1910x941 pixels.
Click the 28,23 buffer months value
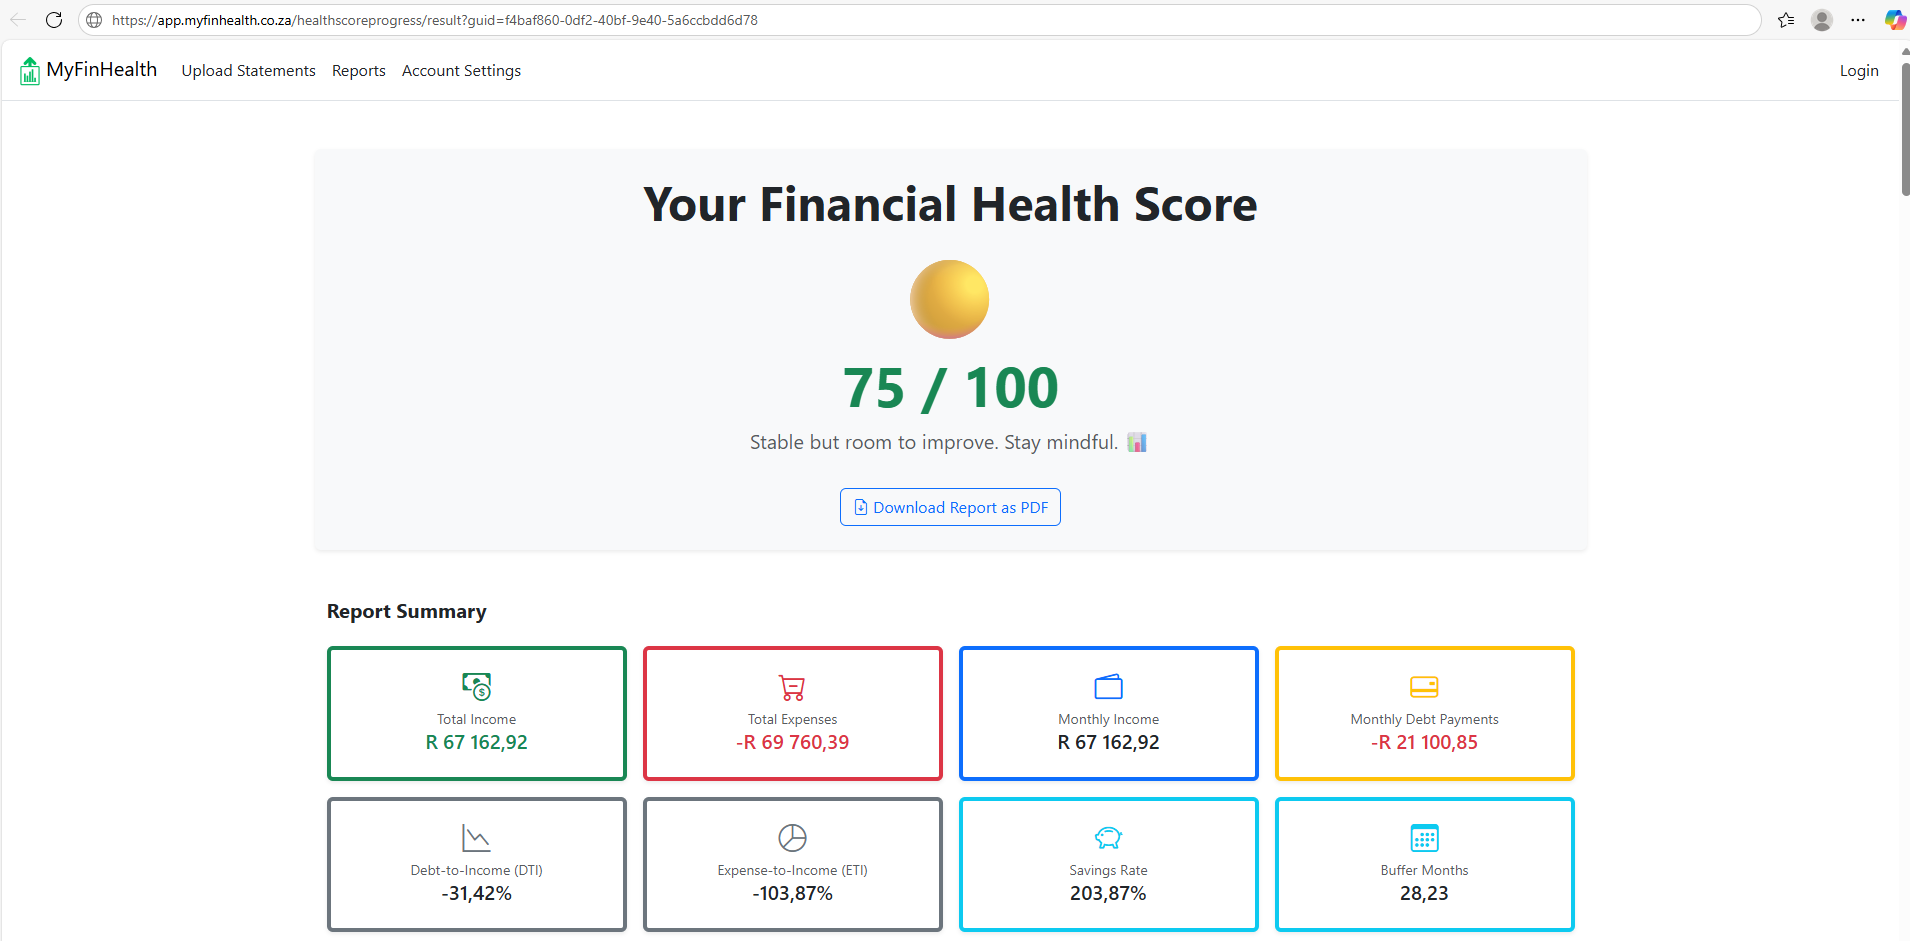click(x=1424, y=894)
